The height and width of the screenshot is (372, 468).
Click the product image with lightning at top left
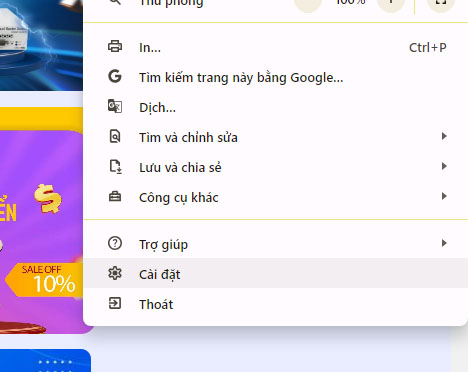pos(41,45)
